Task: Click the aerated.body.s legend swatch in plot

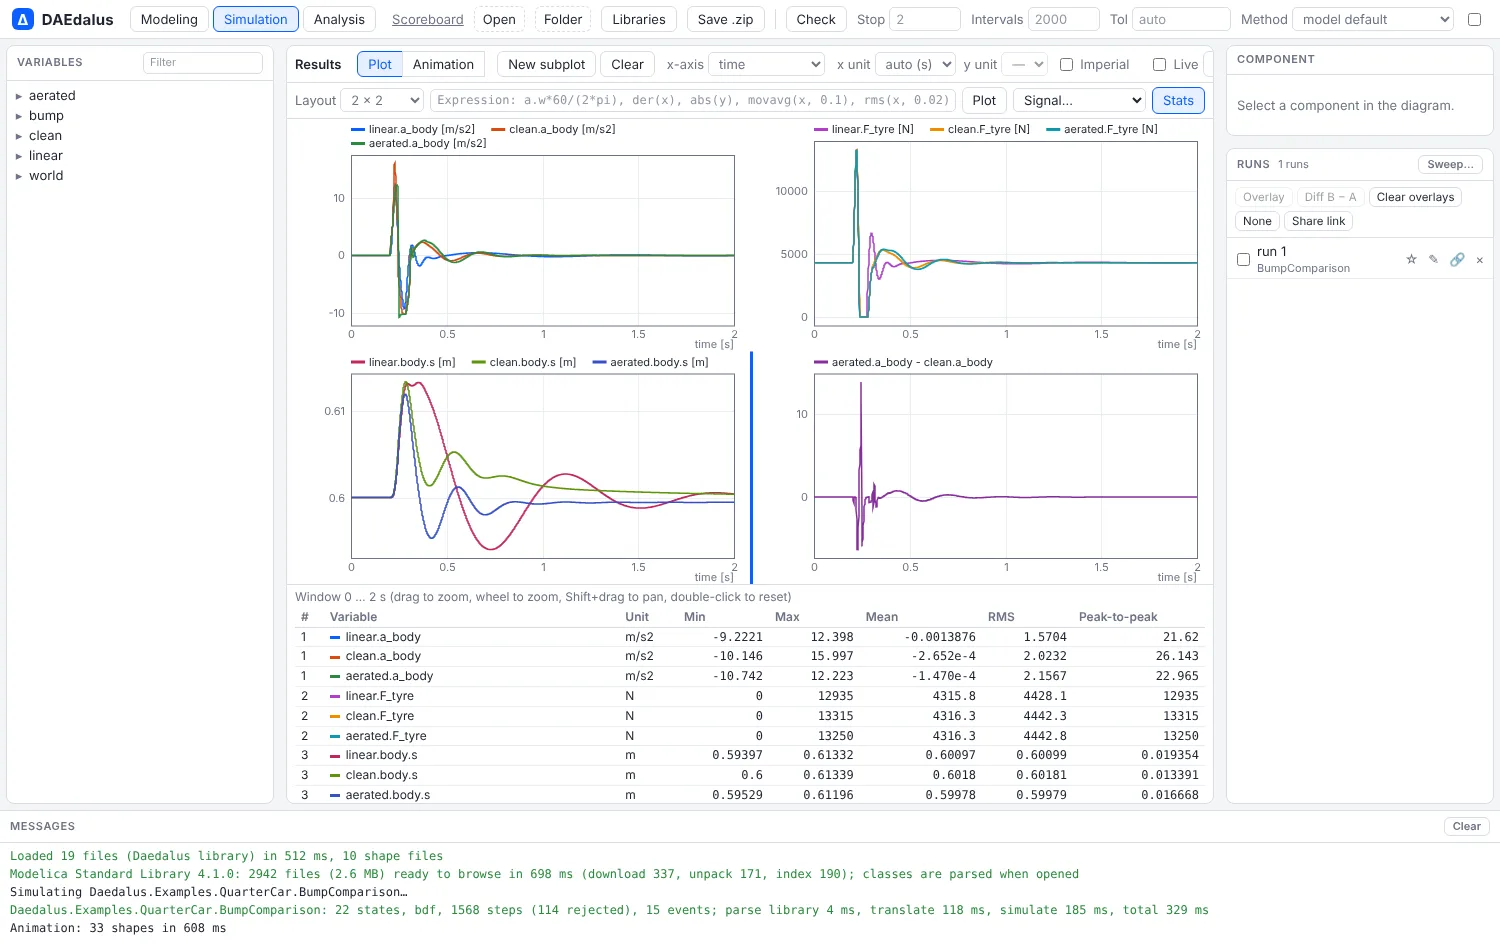Action: (600, 362)
